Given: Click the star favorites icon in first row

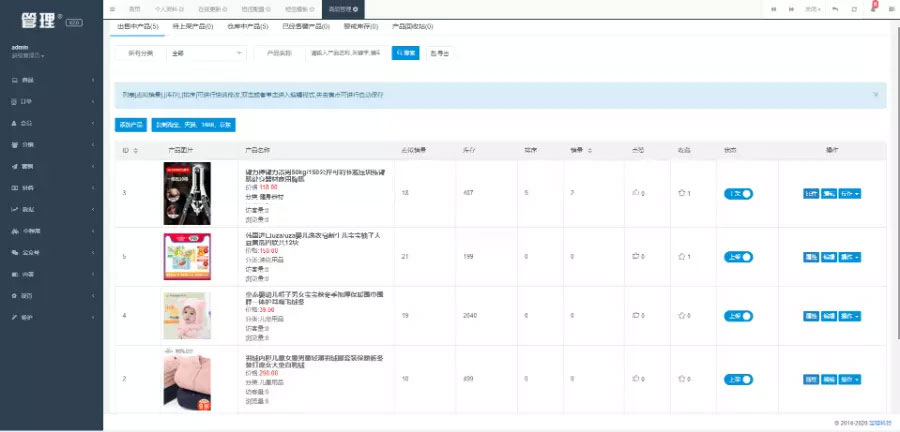Looking at the screenshot, I should tap(682, 193).
